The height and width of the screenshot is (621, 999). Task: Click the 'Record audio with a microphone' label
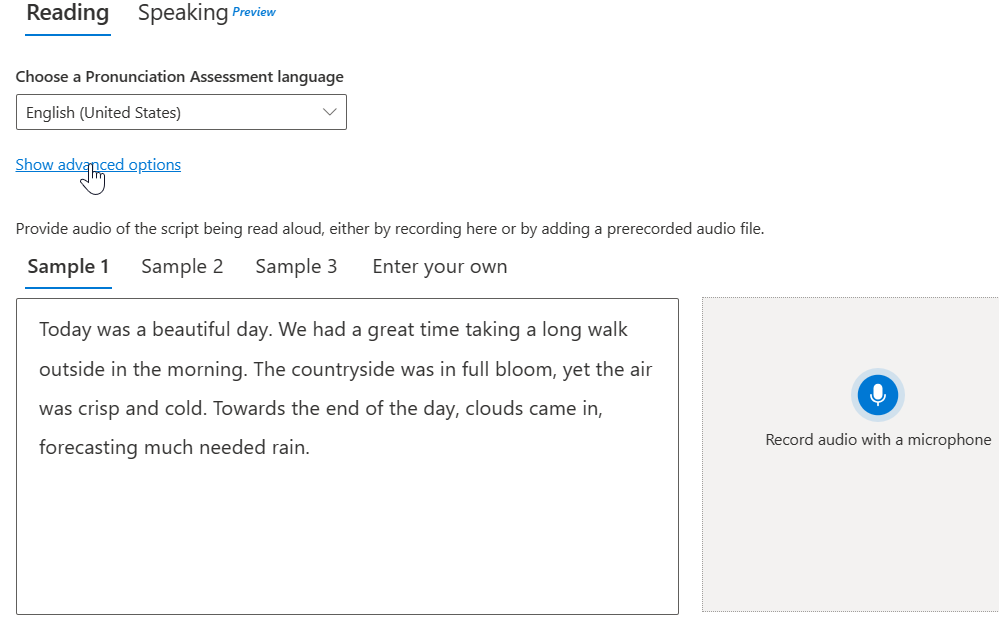(877, 440)
